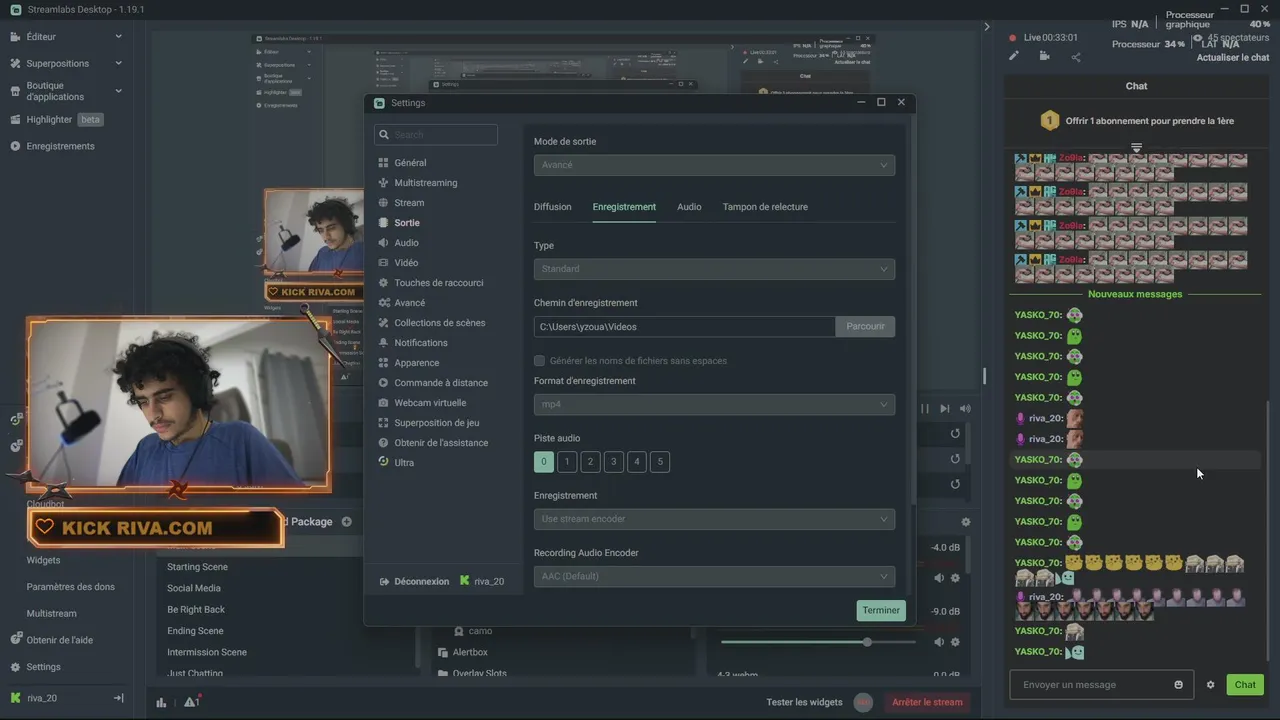
Task: Open Enregistrement encoder dropdown
Action: click(714, 519)
